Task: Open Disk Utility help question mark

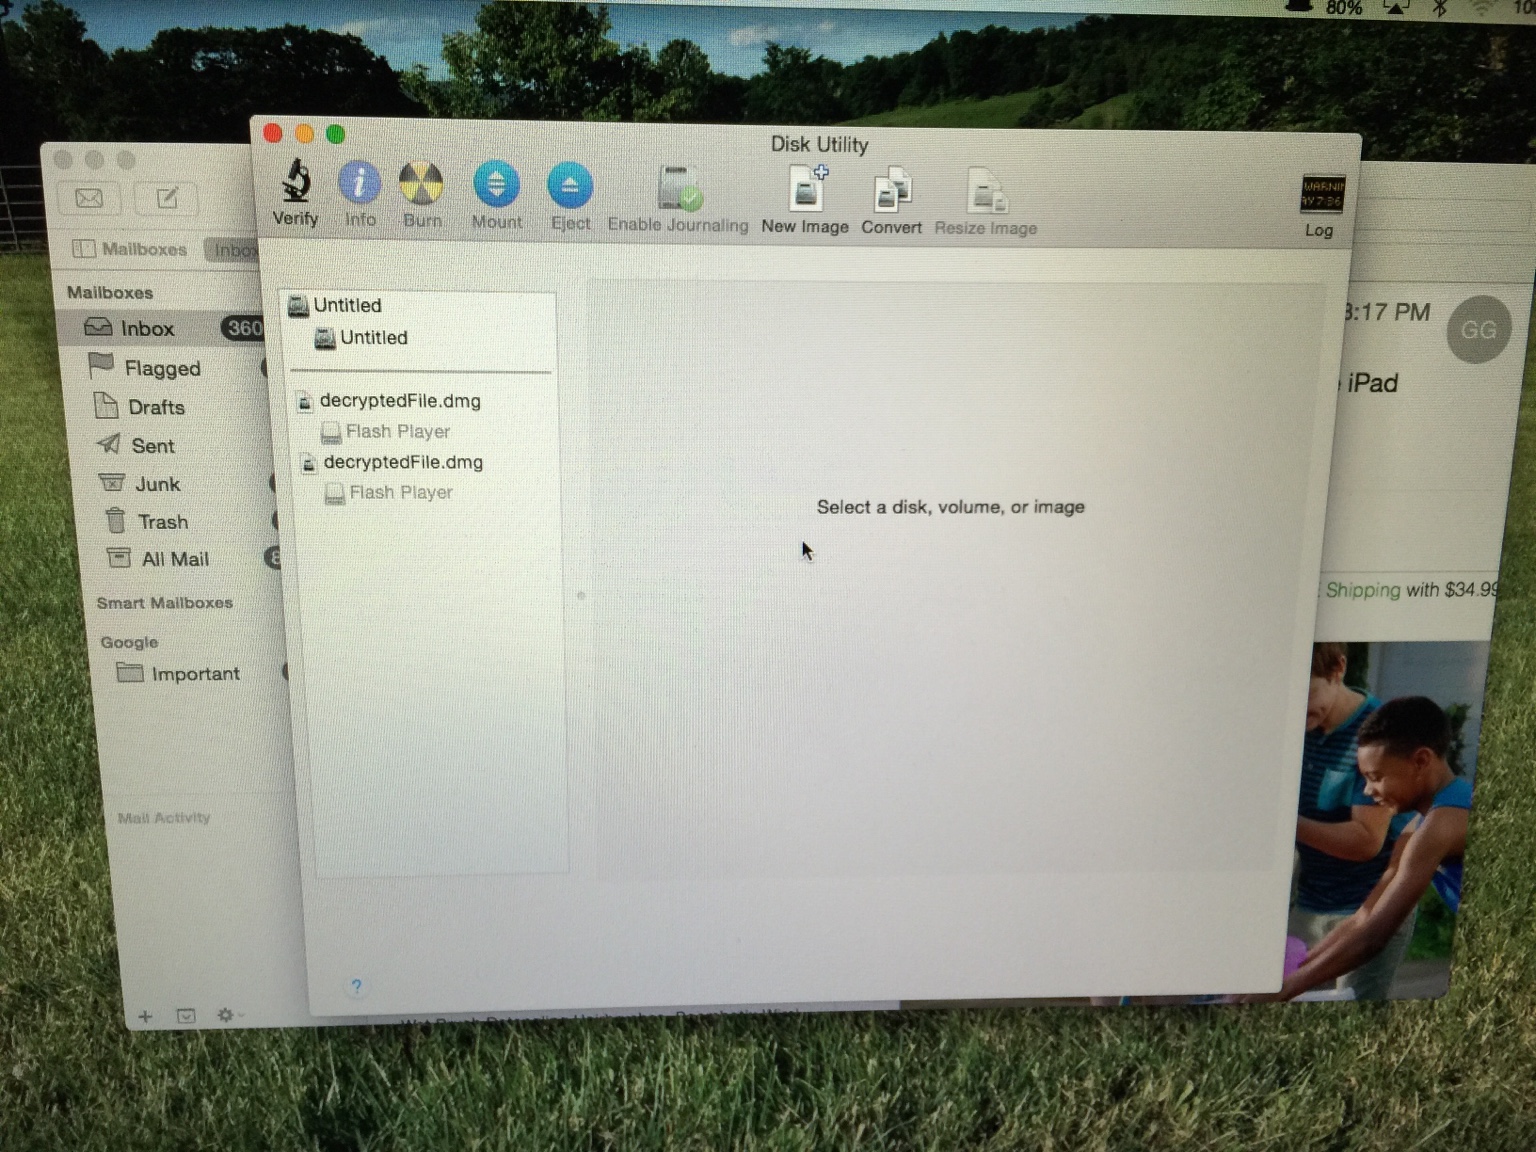Action: [x=356, y=986]
